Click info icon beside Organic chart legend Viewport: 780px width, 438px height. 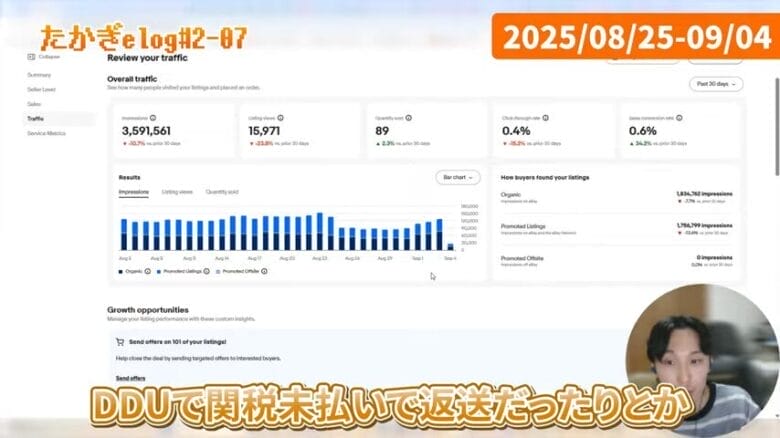tap(147, 271)
